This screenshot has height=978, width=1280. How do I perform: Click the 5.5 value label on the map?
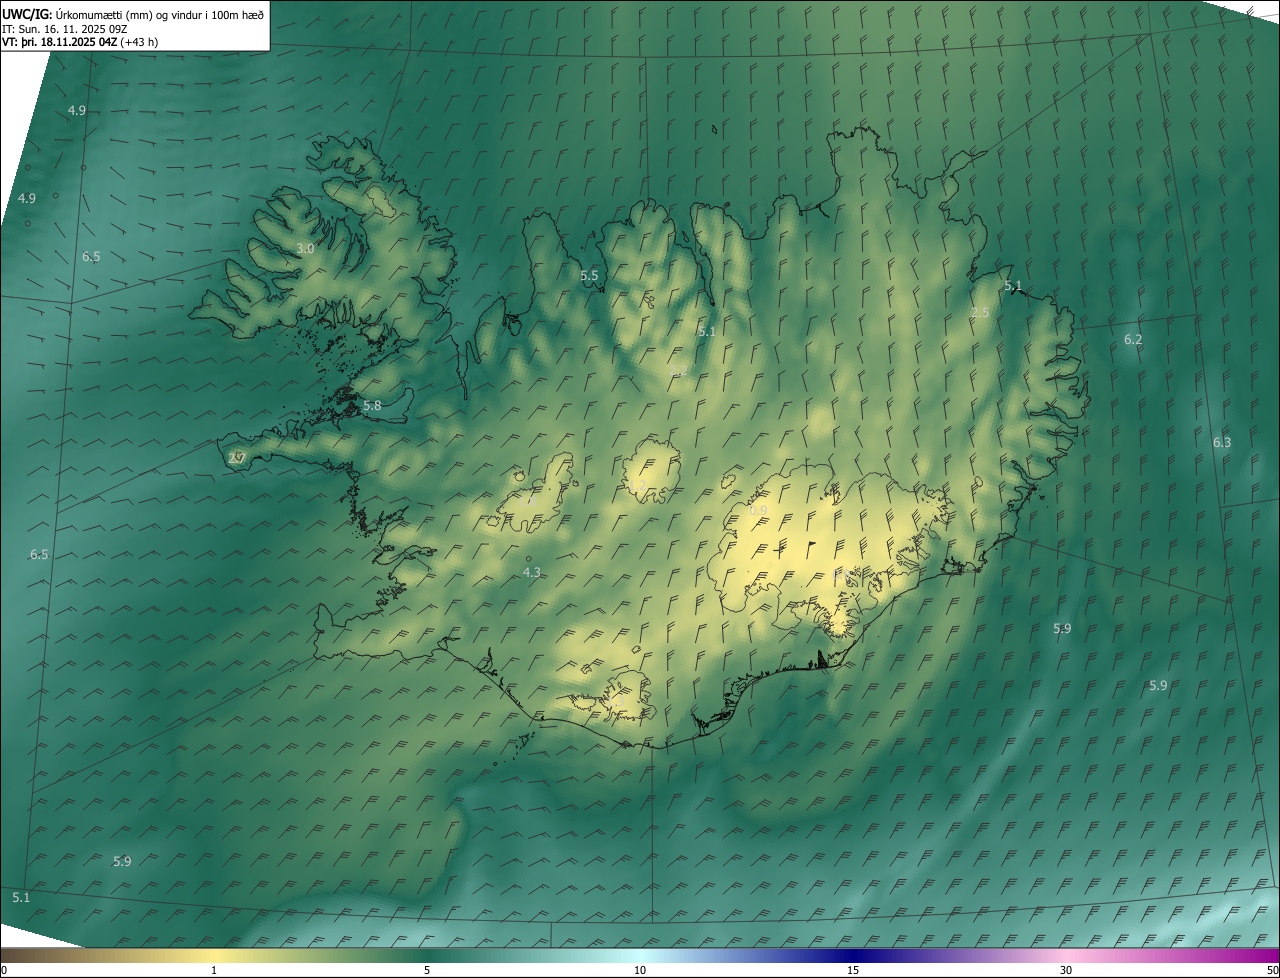pyautogui.click(x=589, y=275)
